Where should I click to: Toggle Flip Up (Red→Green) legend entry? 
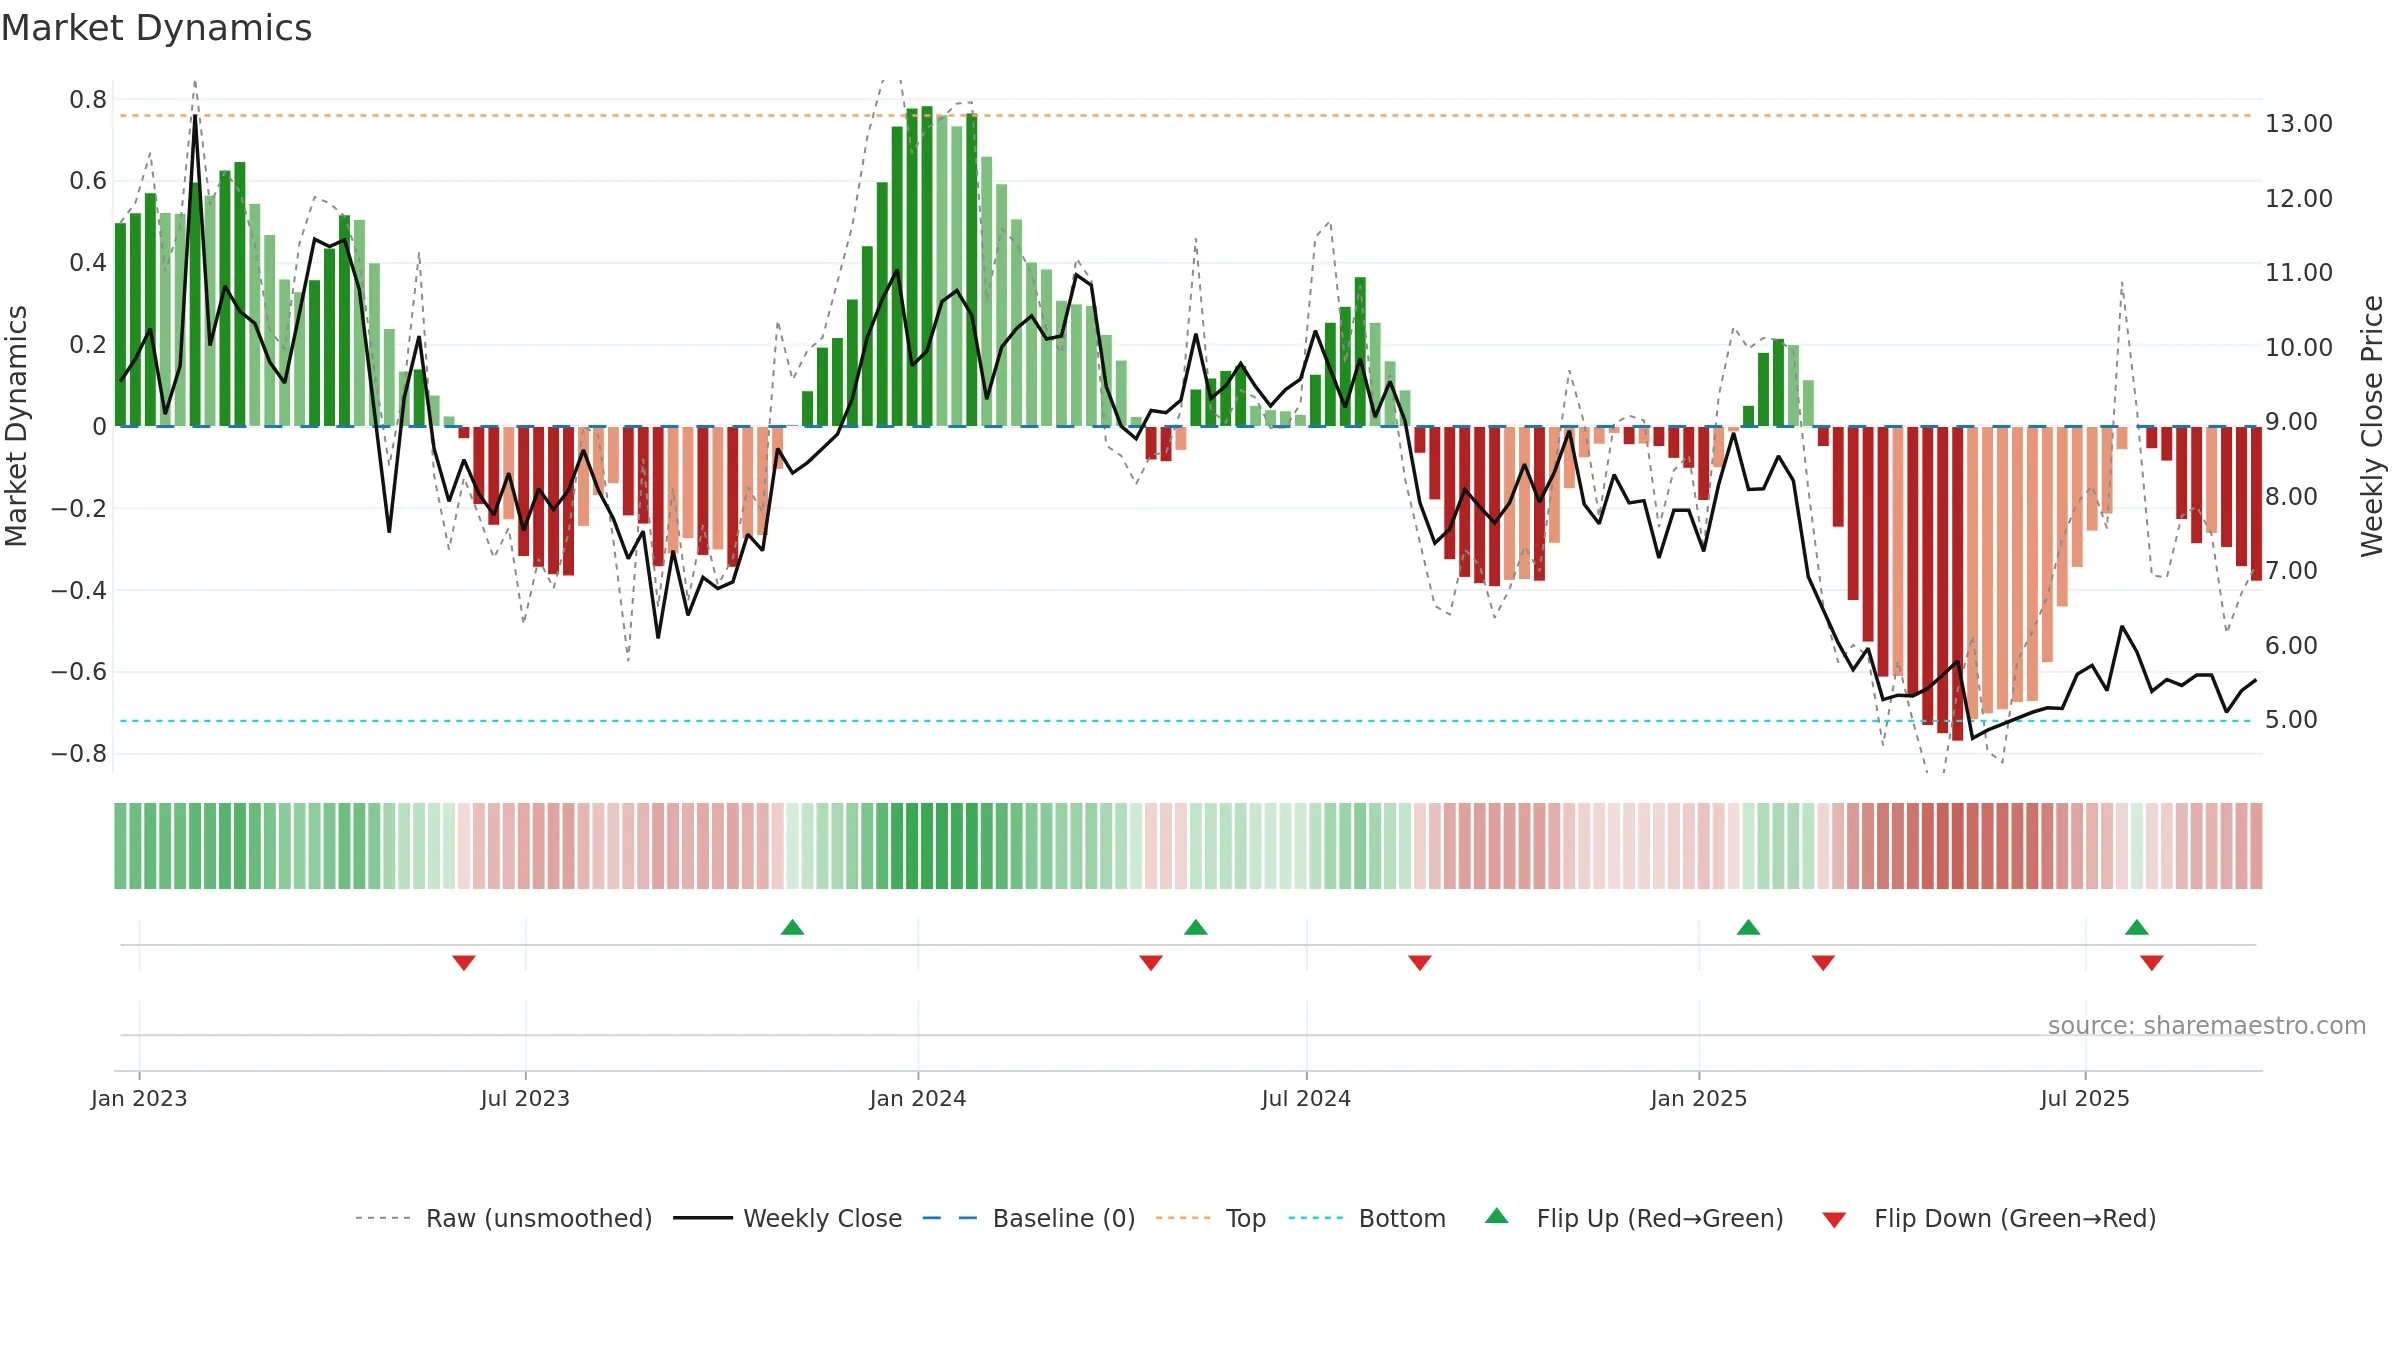[x=1634, y=1218]
